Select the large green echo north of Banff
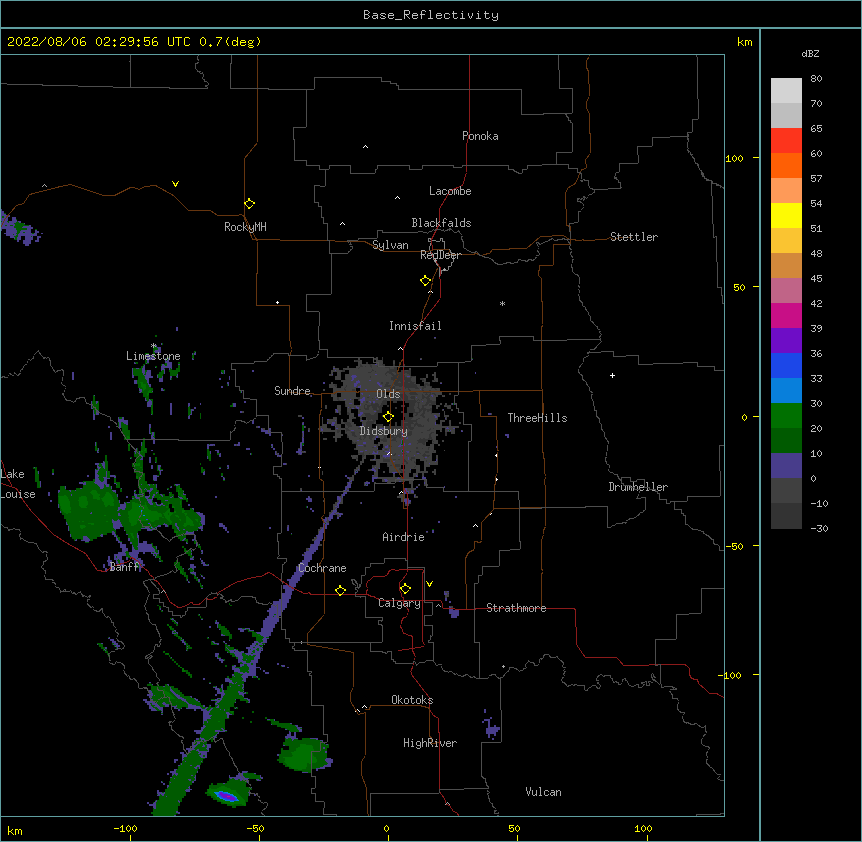 coord(89,510)
